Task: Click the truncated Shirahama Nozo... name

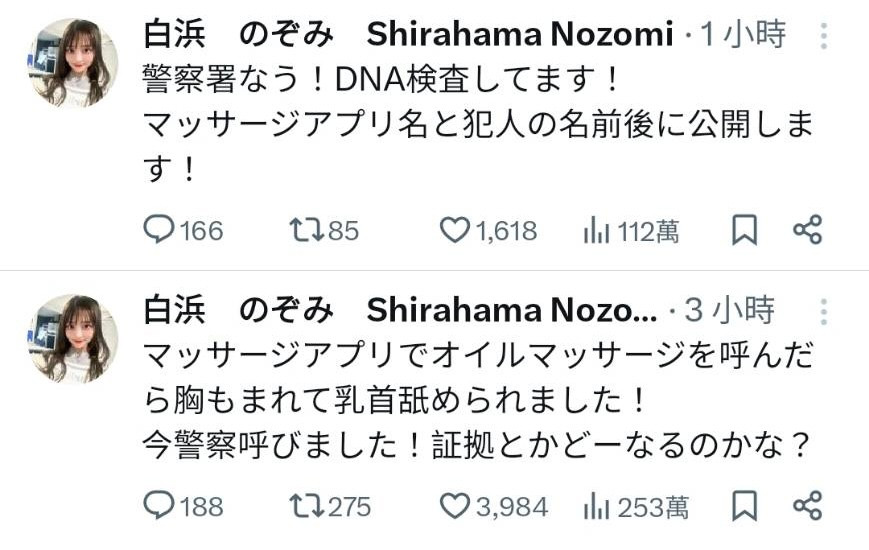Action: [x=512, y=311]
